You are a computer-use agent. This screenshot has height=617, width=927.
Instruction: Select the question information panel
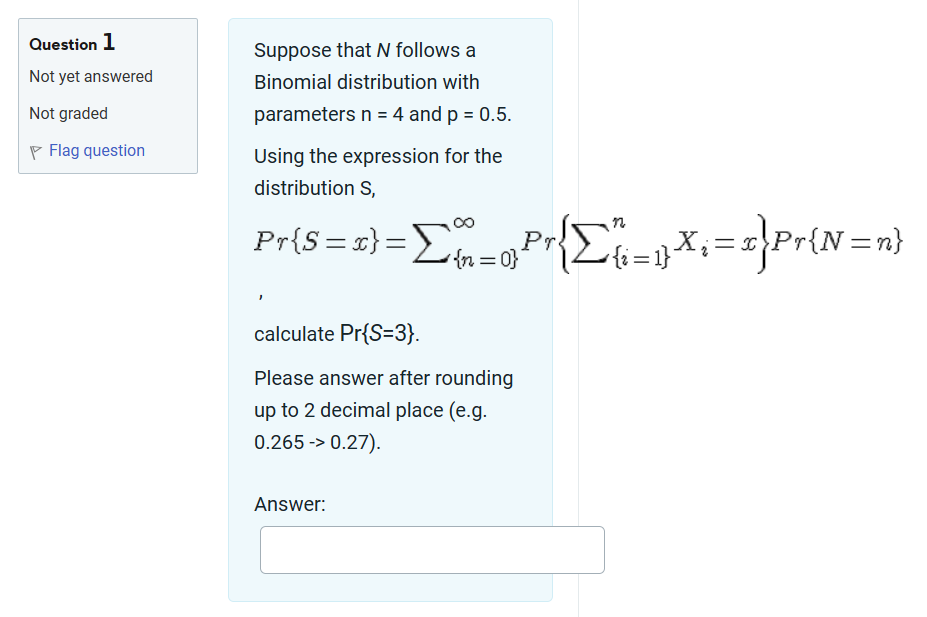pos(107,95)
